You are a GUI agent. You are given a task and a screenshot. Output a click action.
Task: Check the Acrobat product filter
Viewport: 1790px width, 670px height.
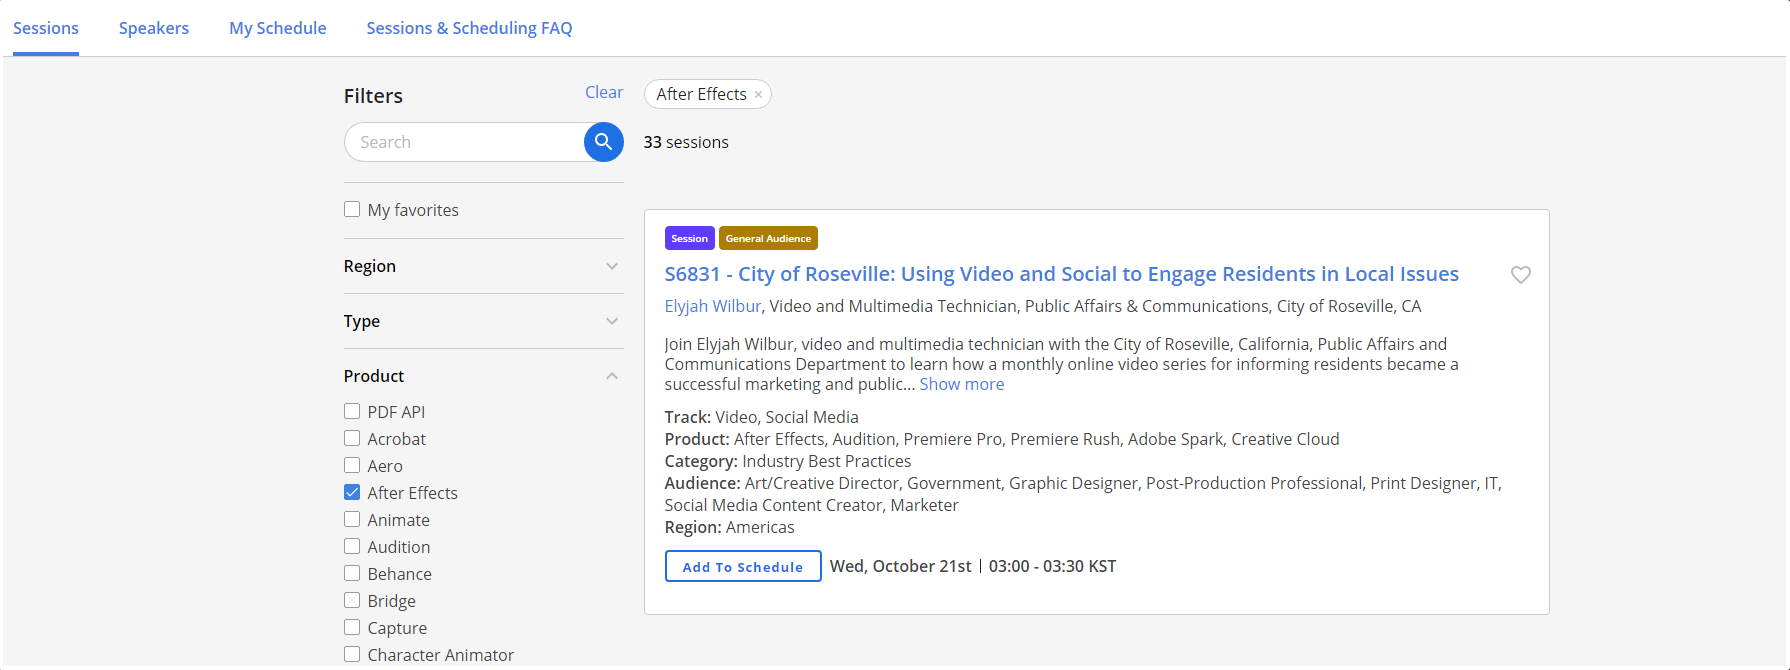(x=352, y=438)
